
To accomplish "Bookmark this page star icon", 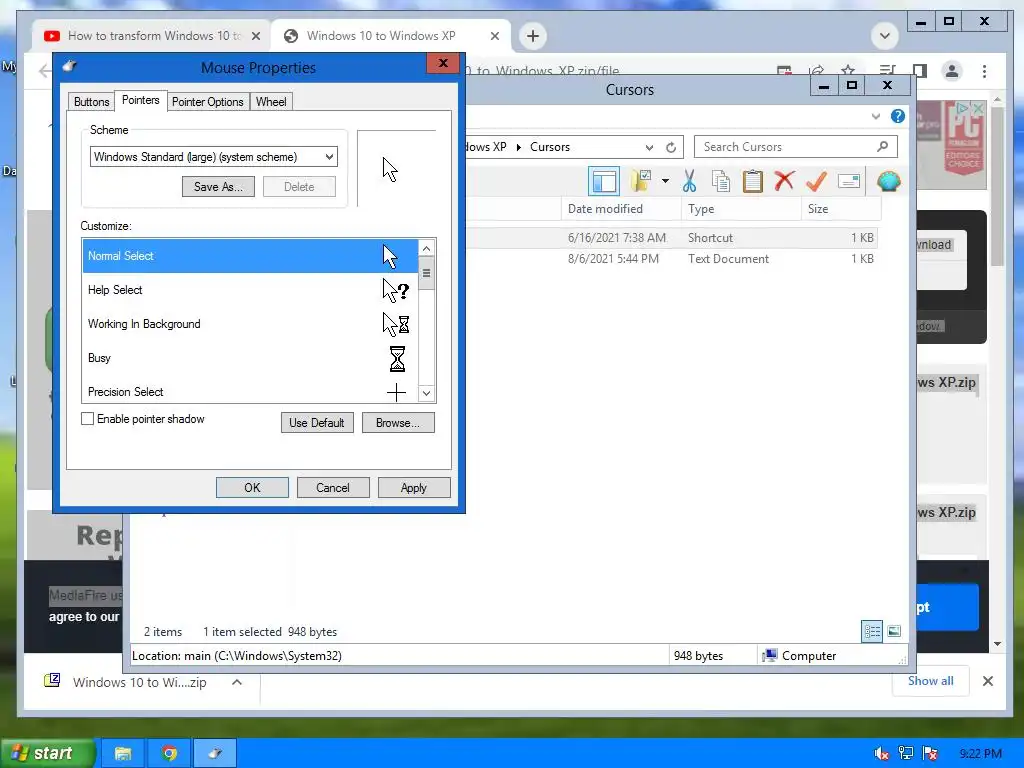I will coord(848,70).
